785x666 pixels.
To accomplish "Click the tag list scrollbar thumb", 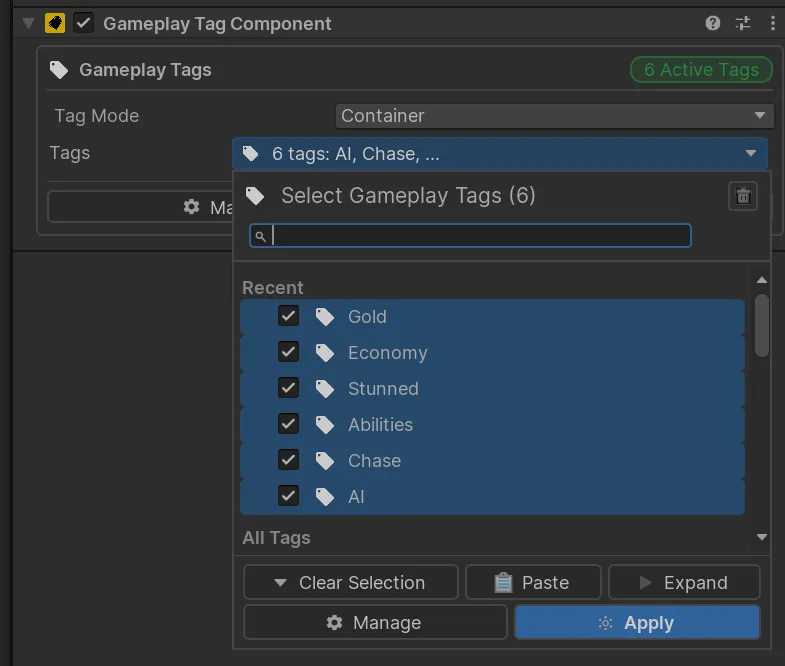I will coord(761,325).
